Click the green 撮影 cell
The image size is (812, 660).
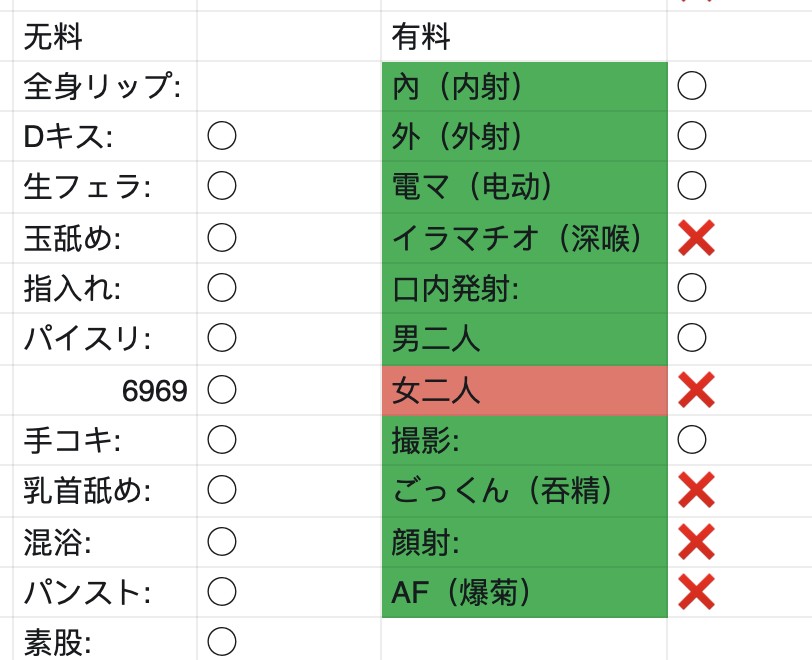[525, 440]
